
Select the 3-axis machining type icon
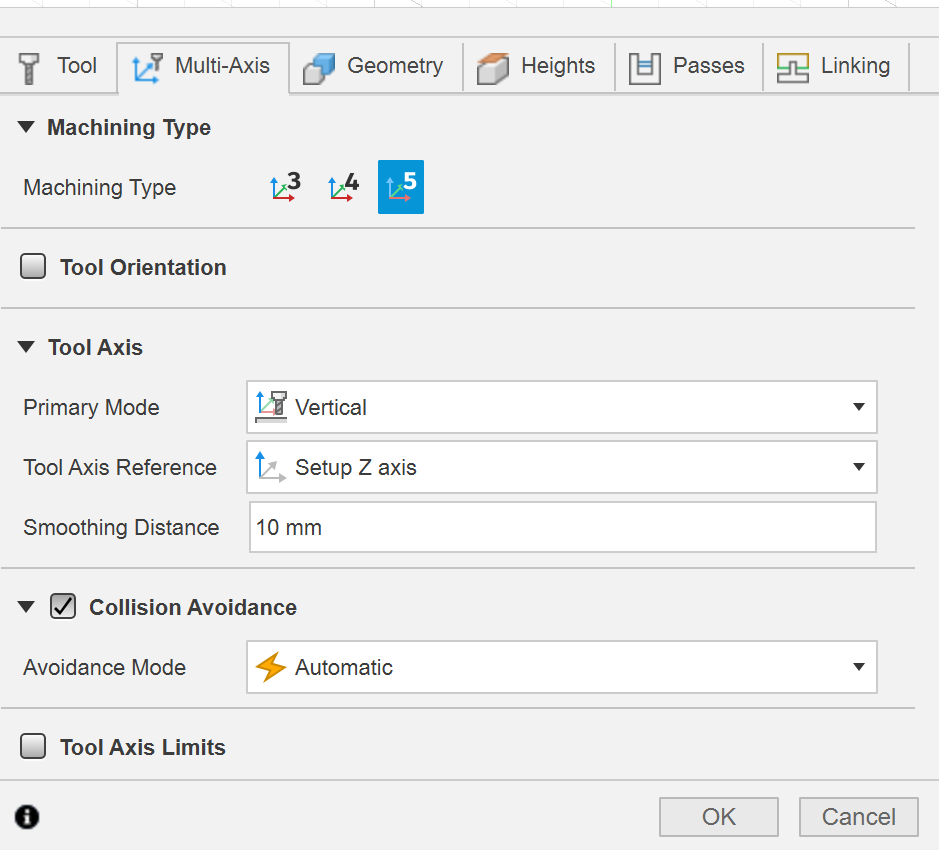click(x=285, y=187)
